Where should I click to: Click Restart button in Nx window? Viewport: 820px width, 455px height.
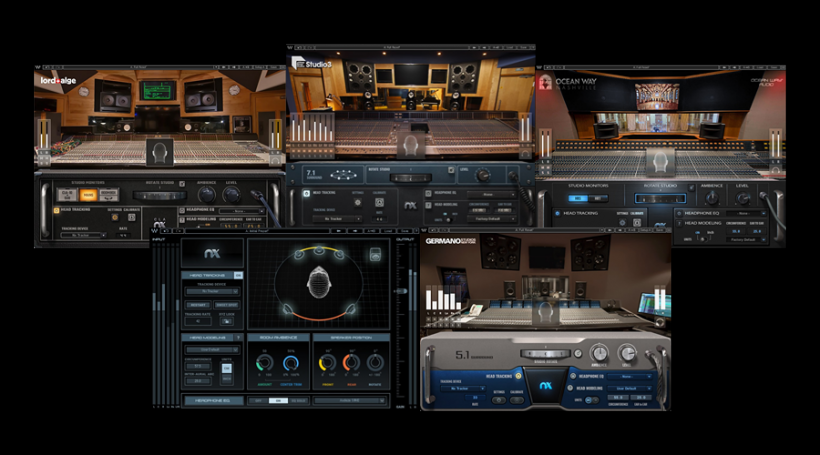[x=198, y=305]
